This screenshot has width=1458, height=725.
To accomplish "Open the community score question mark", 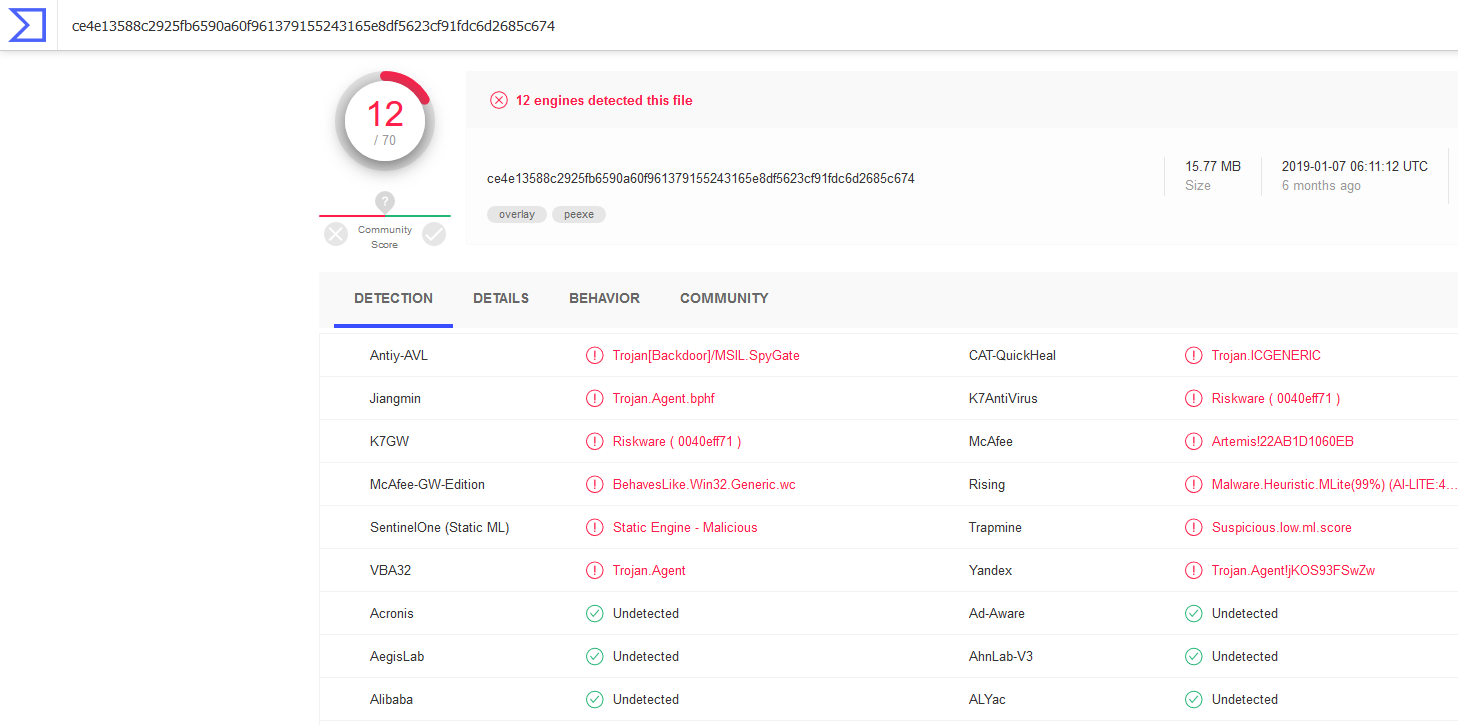I will pos(385,202).
